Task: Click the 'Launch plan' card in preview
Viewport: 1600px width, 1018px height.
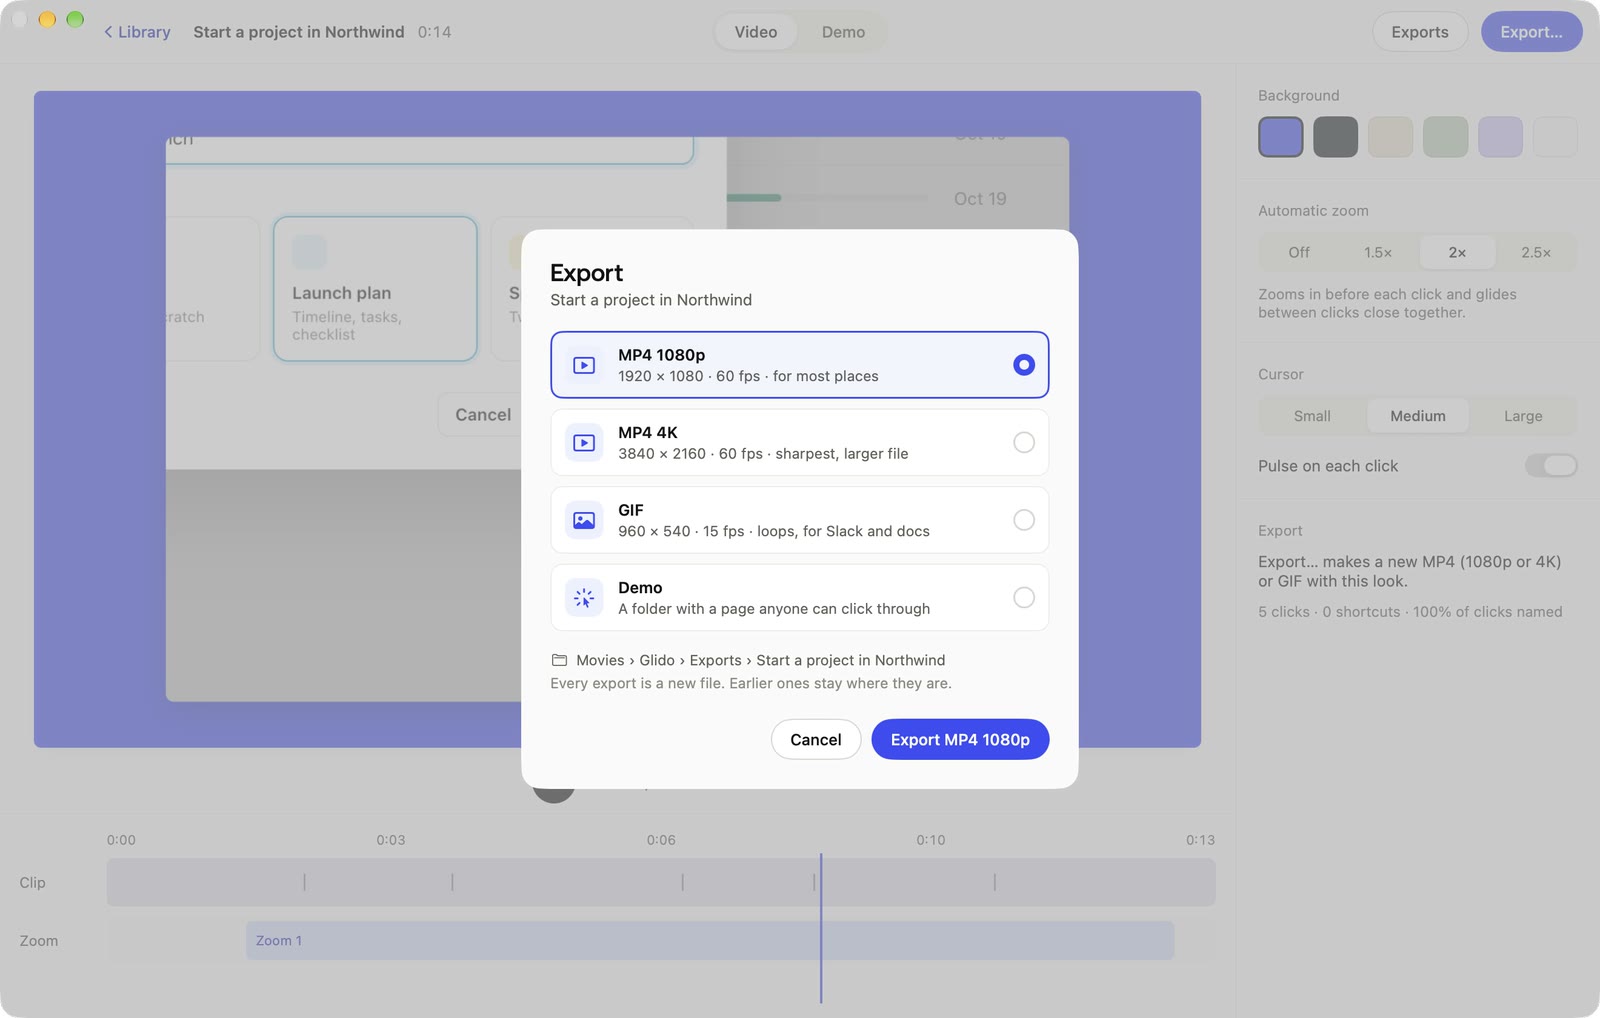Action: coord(375,289)
